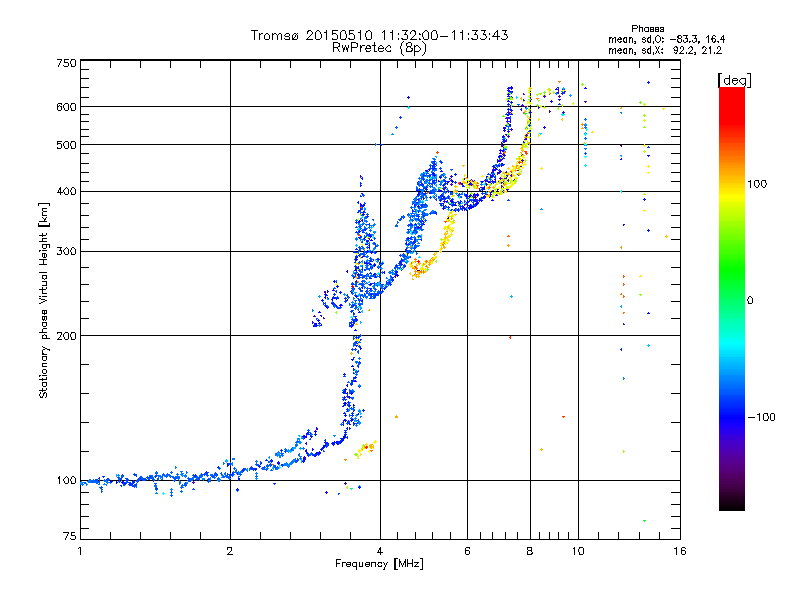800x600 pixels.
Task: Click the 'mean, sd,X: 92.2, 21.2' text
Action: tap(665, 50)
